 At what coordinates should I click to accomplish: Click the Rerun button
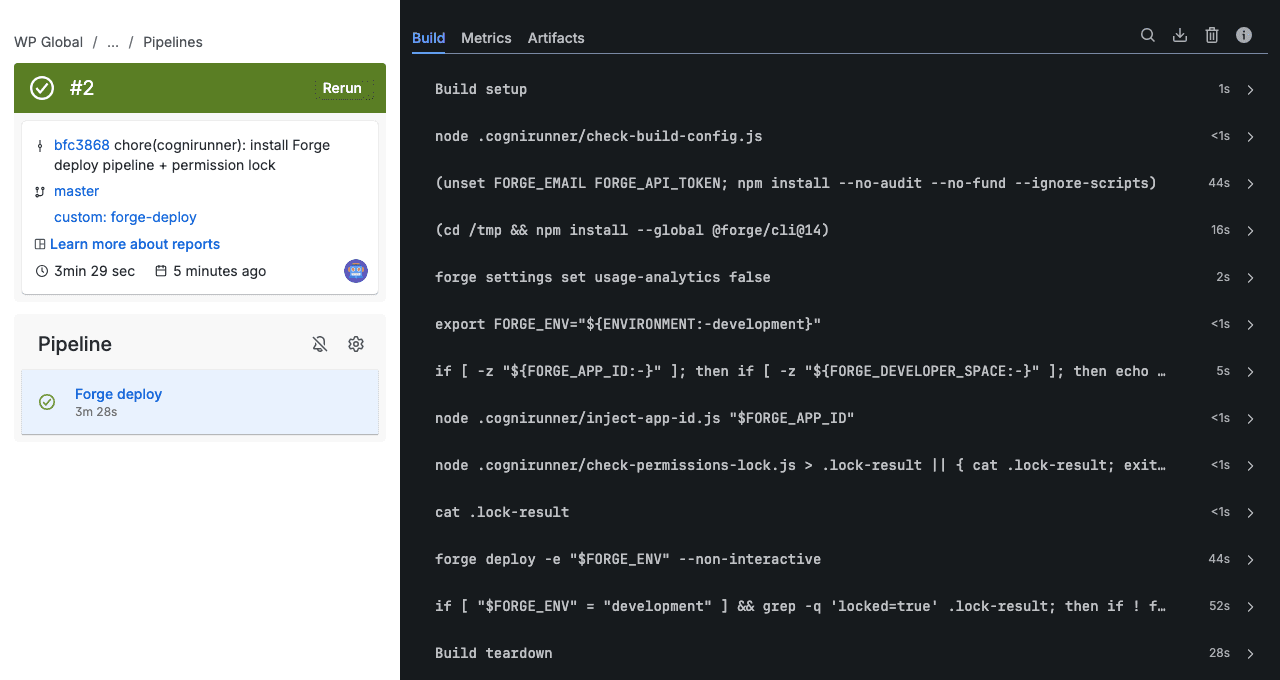coord(342,88)
